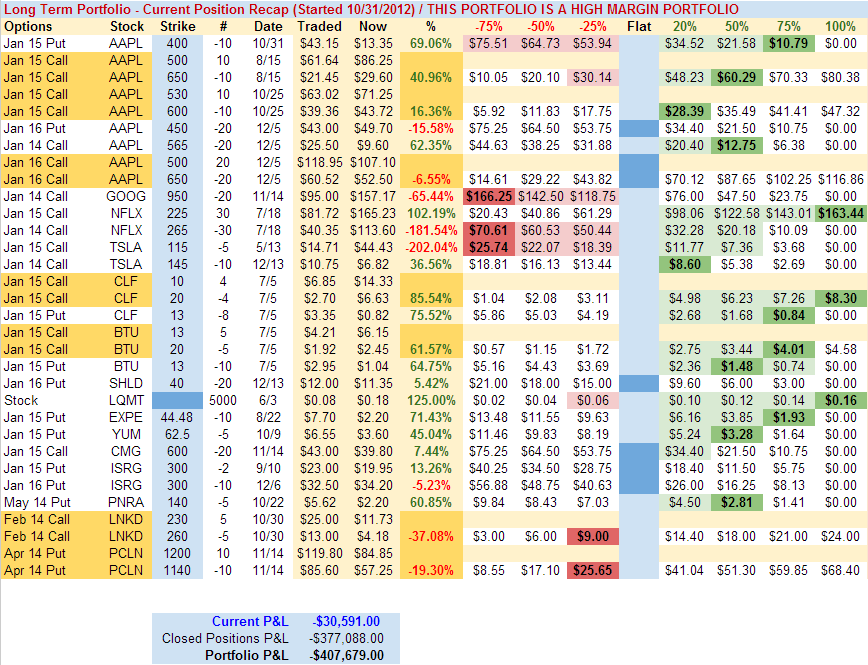
Task: Select the Closed Positions P&L value cell
Action: coord(343,638)
